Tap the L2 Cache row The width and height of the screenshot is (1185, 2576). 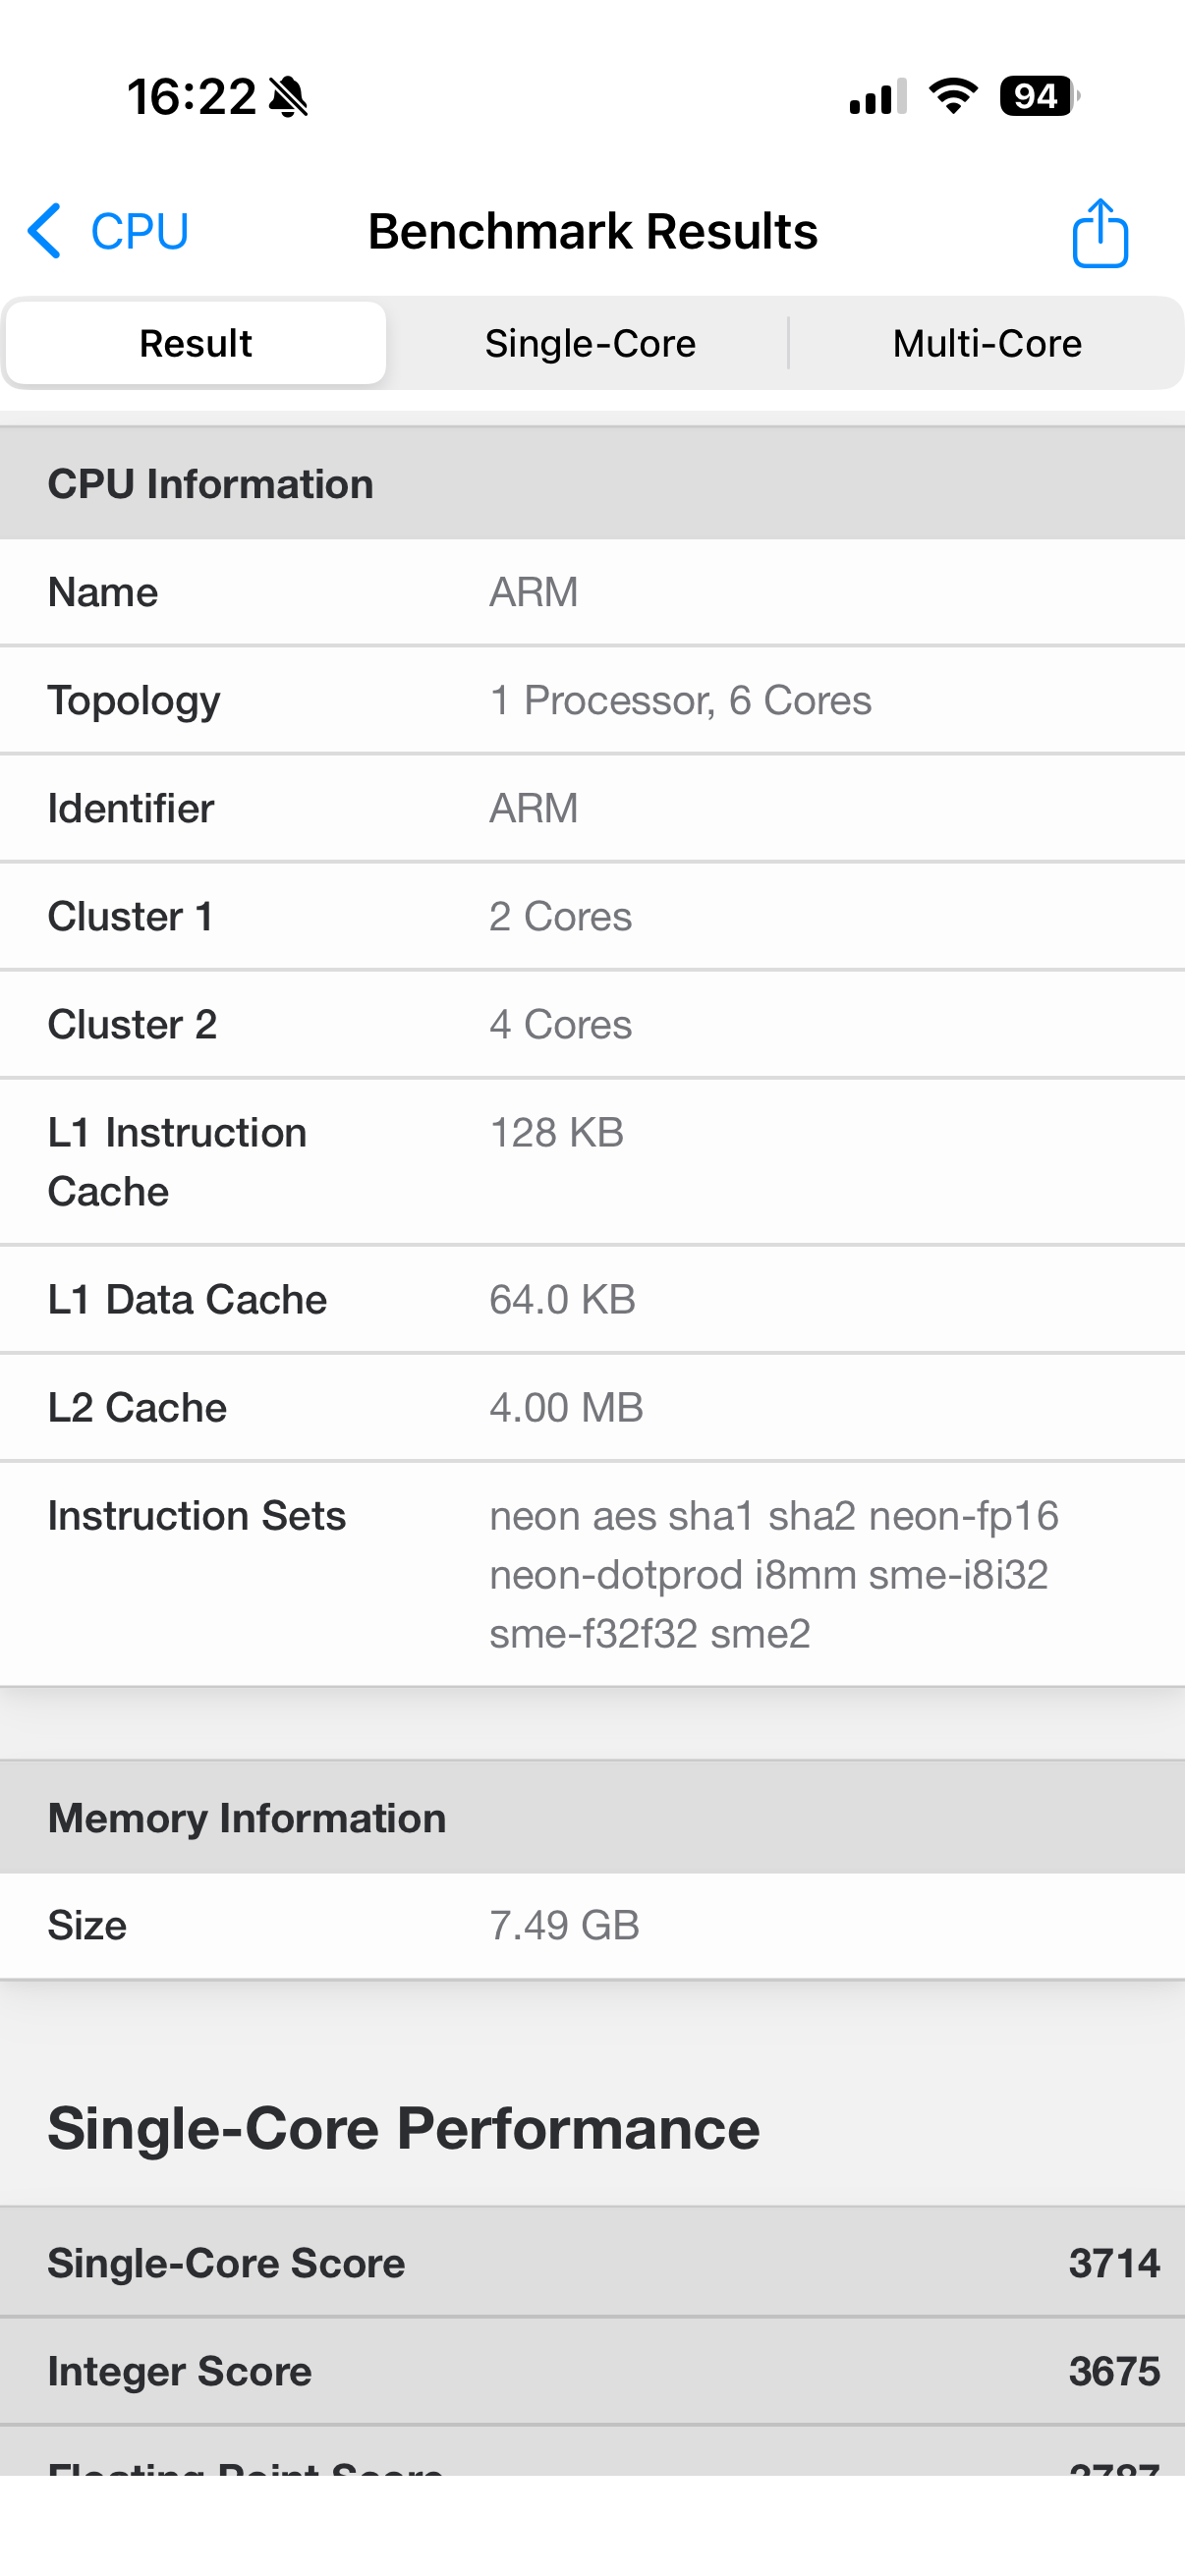[592, 1407]
